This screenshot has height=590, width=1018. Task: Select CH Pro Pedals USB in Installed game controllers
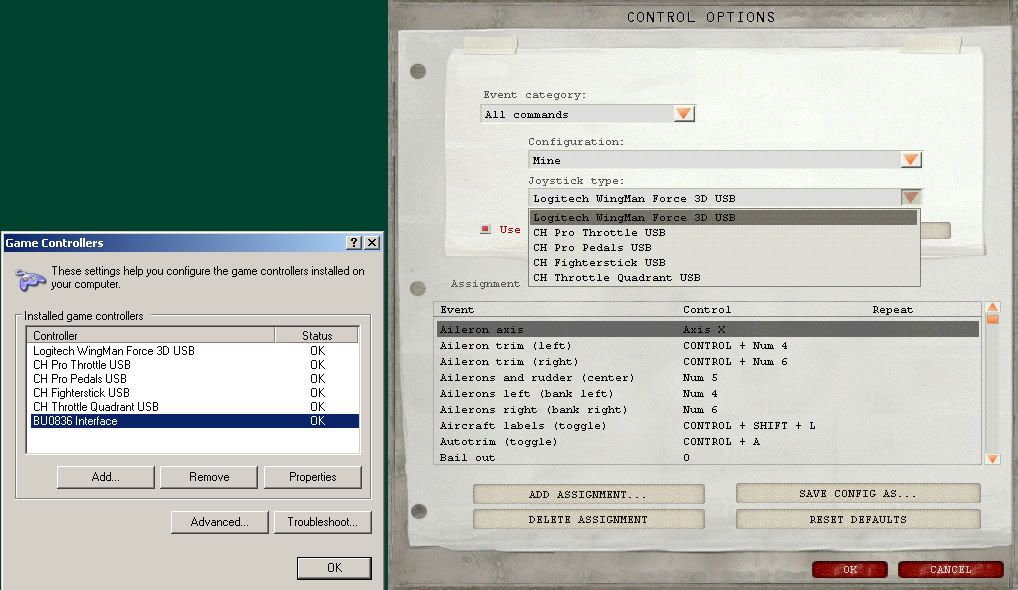pos(193,378)
